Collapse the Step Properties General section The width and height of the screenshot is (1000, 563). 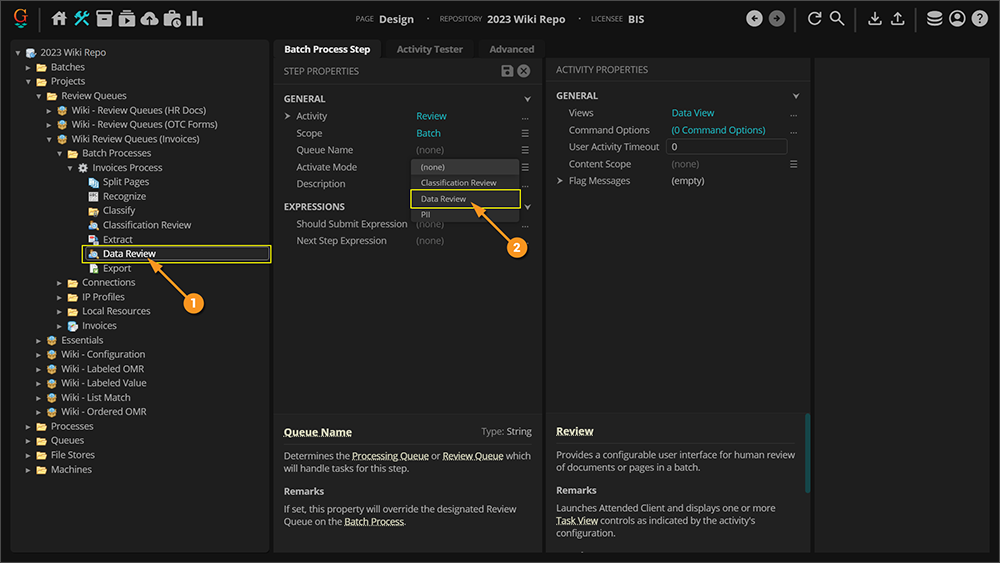527,99
